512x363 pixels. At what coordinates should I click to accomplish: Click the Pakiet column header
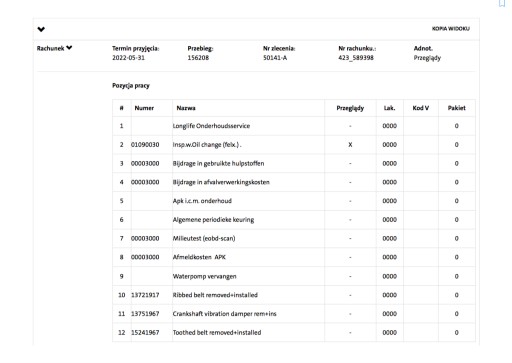[457, 108]
